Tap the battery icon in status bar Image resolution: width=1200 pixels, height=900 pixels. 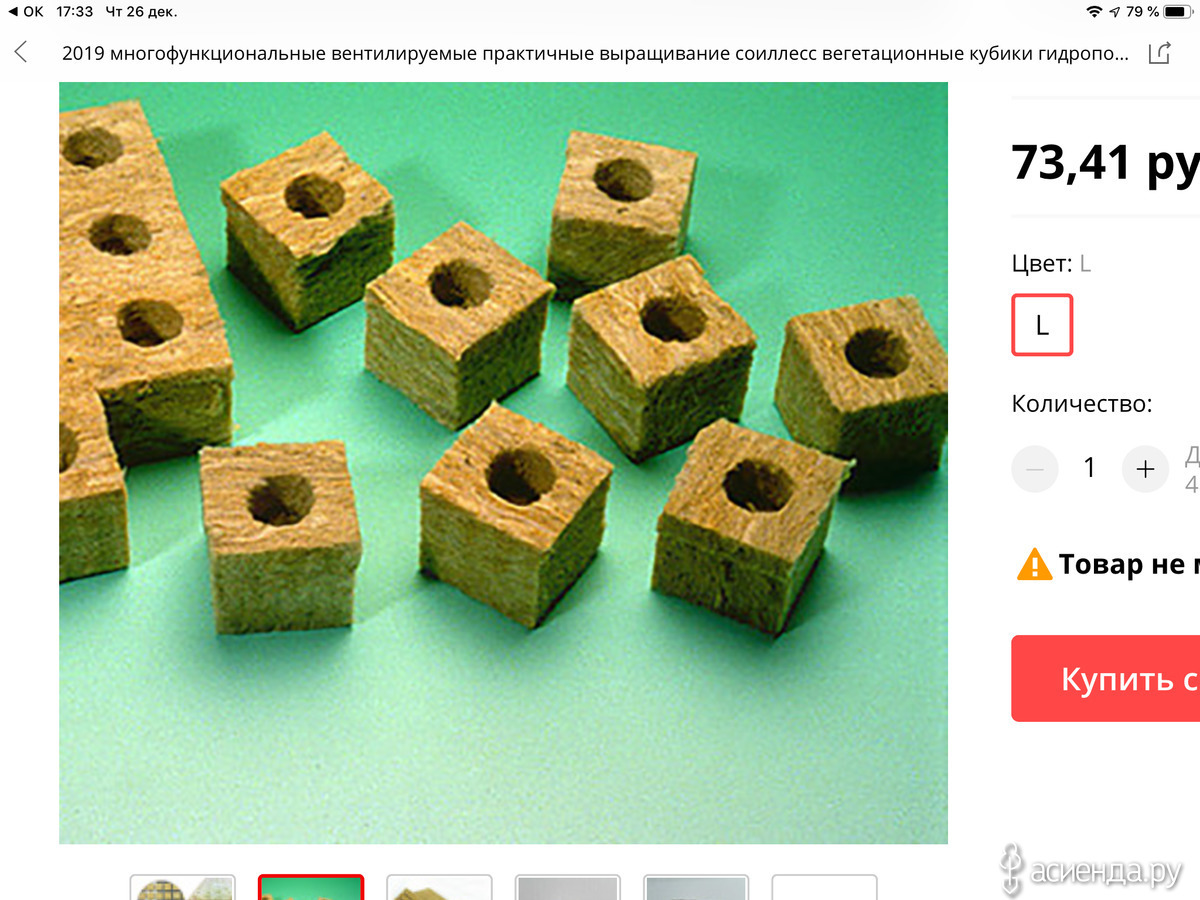[1178, 12]
